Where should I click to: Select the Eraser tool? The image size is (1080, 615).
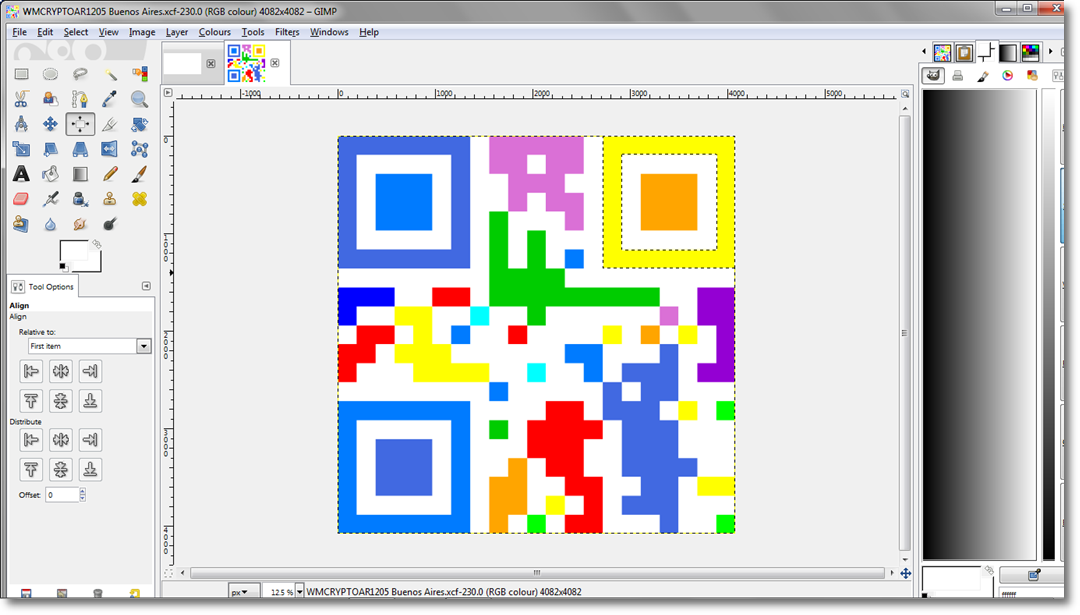pyautogui.click(x=21, y=199)
